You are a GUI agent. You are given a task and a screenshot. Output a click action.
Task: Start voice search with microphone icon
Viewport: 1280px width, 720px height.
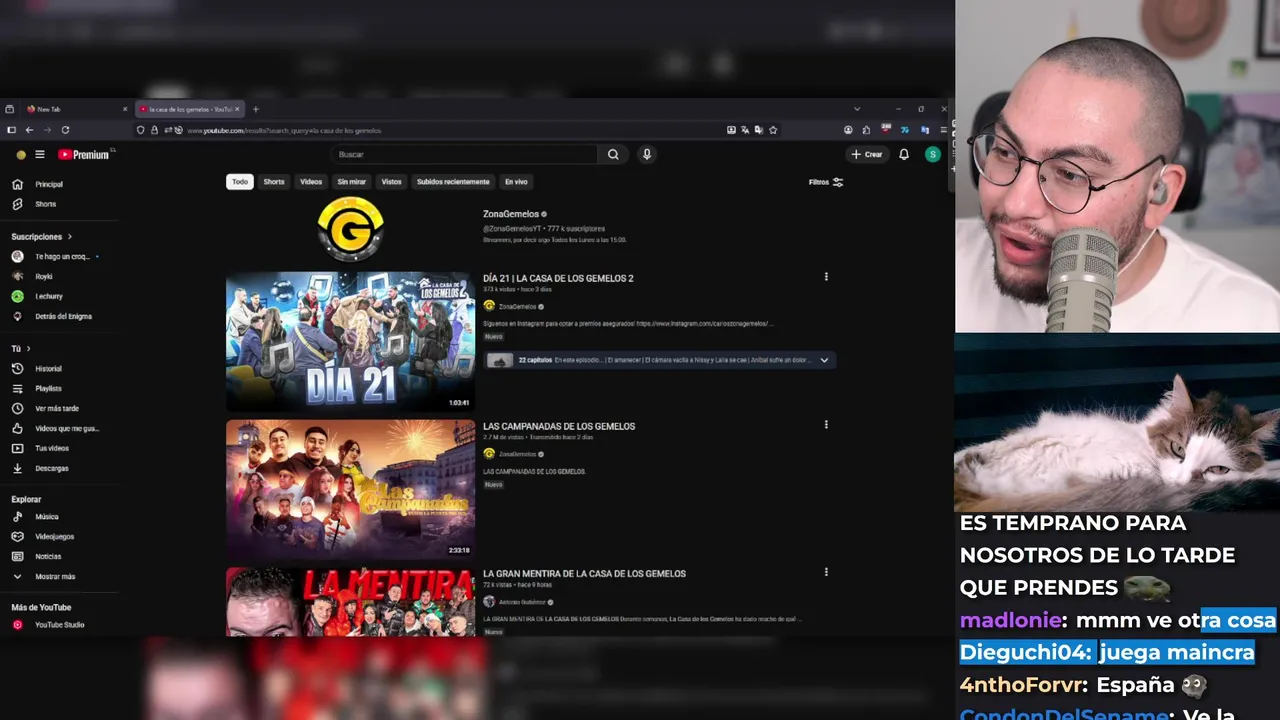pyautogui.click(x=647, y=155)
